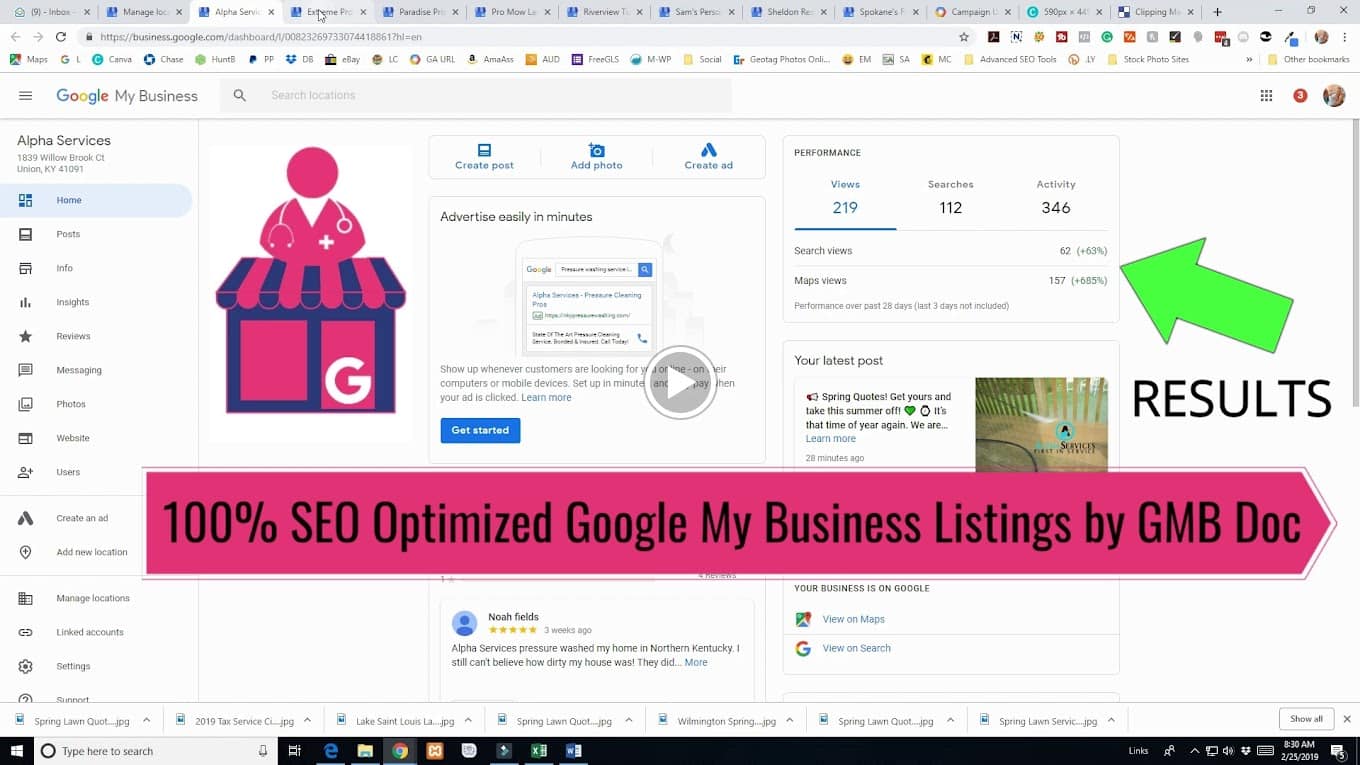Screen dimensions: 1360x765
Task: Click the Create ad card icon
Action: coord(708,150)
